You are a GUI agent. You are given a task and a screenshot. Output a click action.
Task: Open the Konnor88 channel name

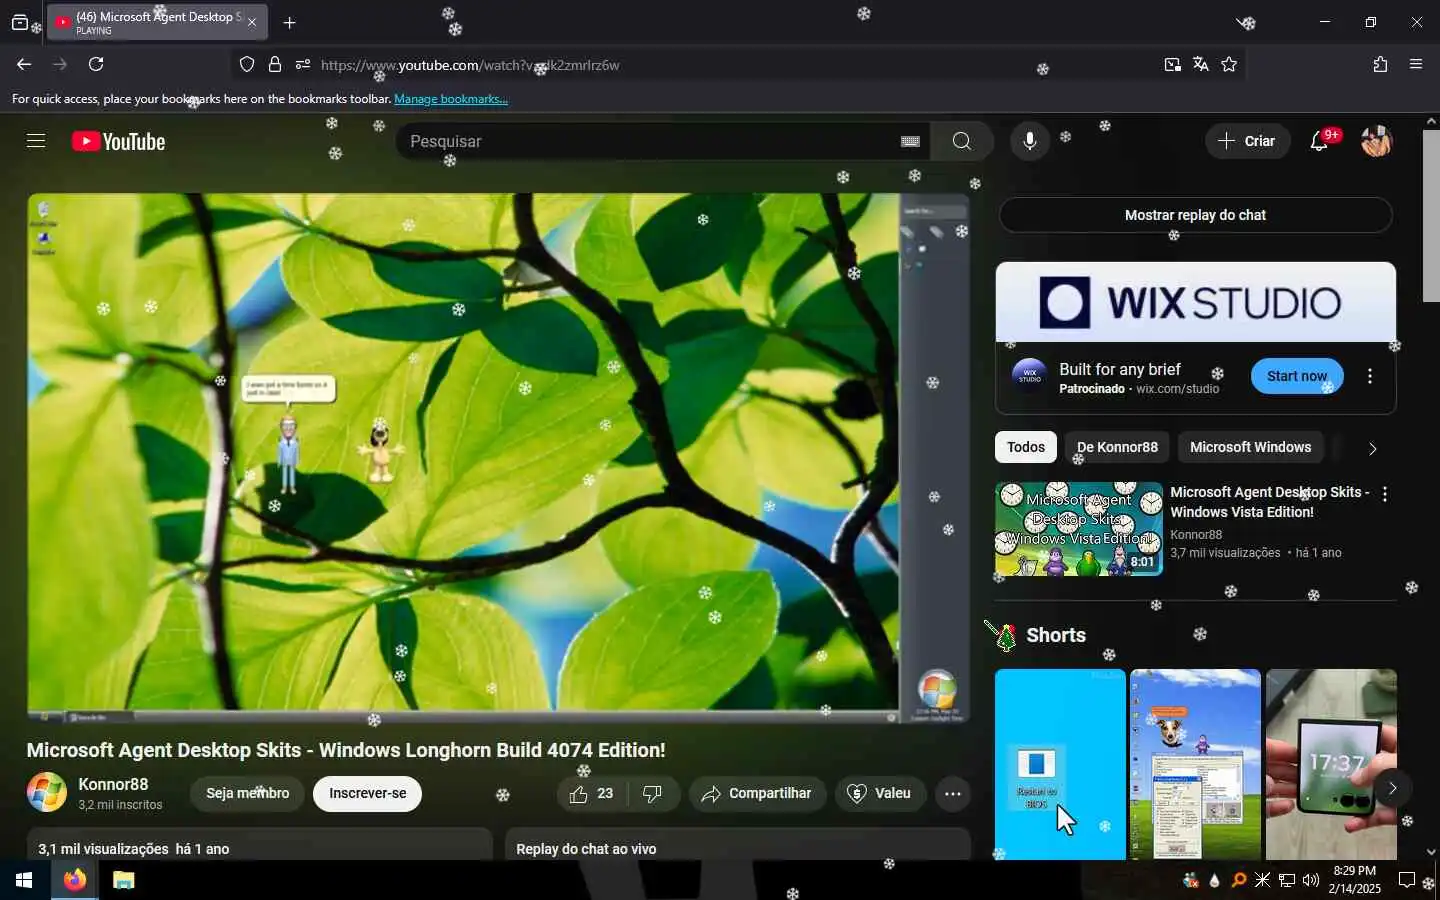click(113, 784)
